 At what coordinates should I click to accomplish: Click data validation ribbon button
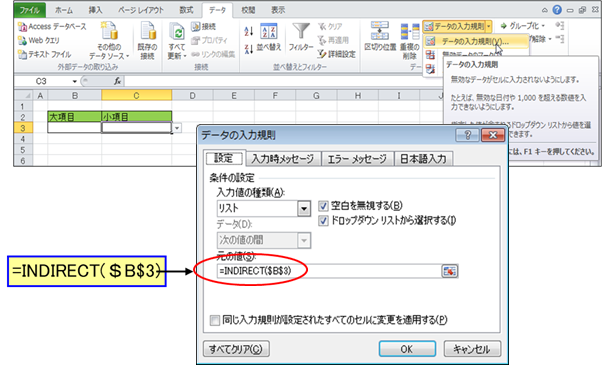click(454, 26)
